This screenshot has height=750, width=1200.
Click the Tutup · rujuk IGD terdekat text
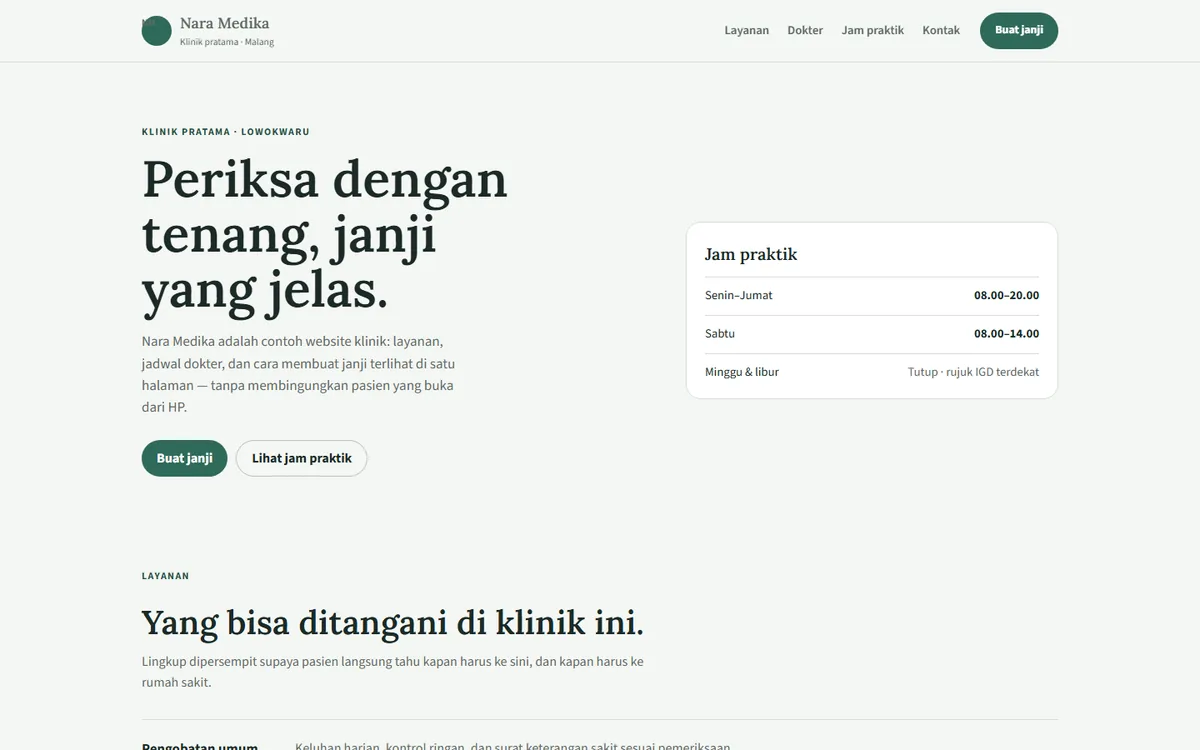point(974,371)
